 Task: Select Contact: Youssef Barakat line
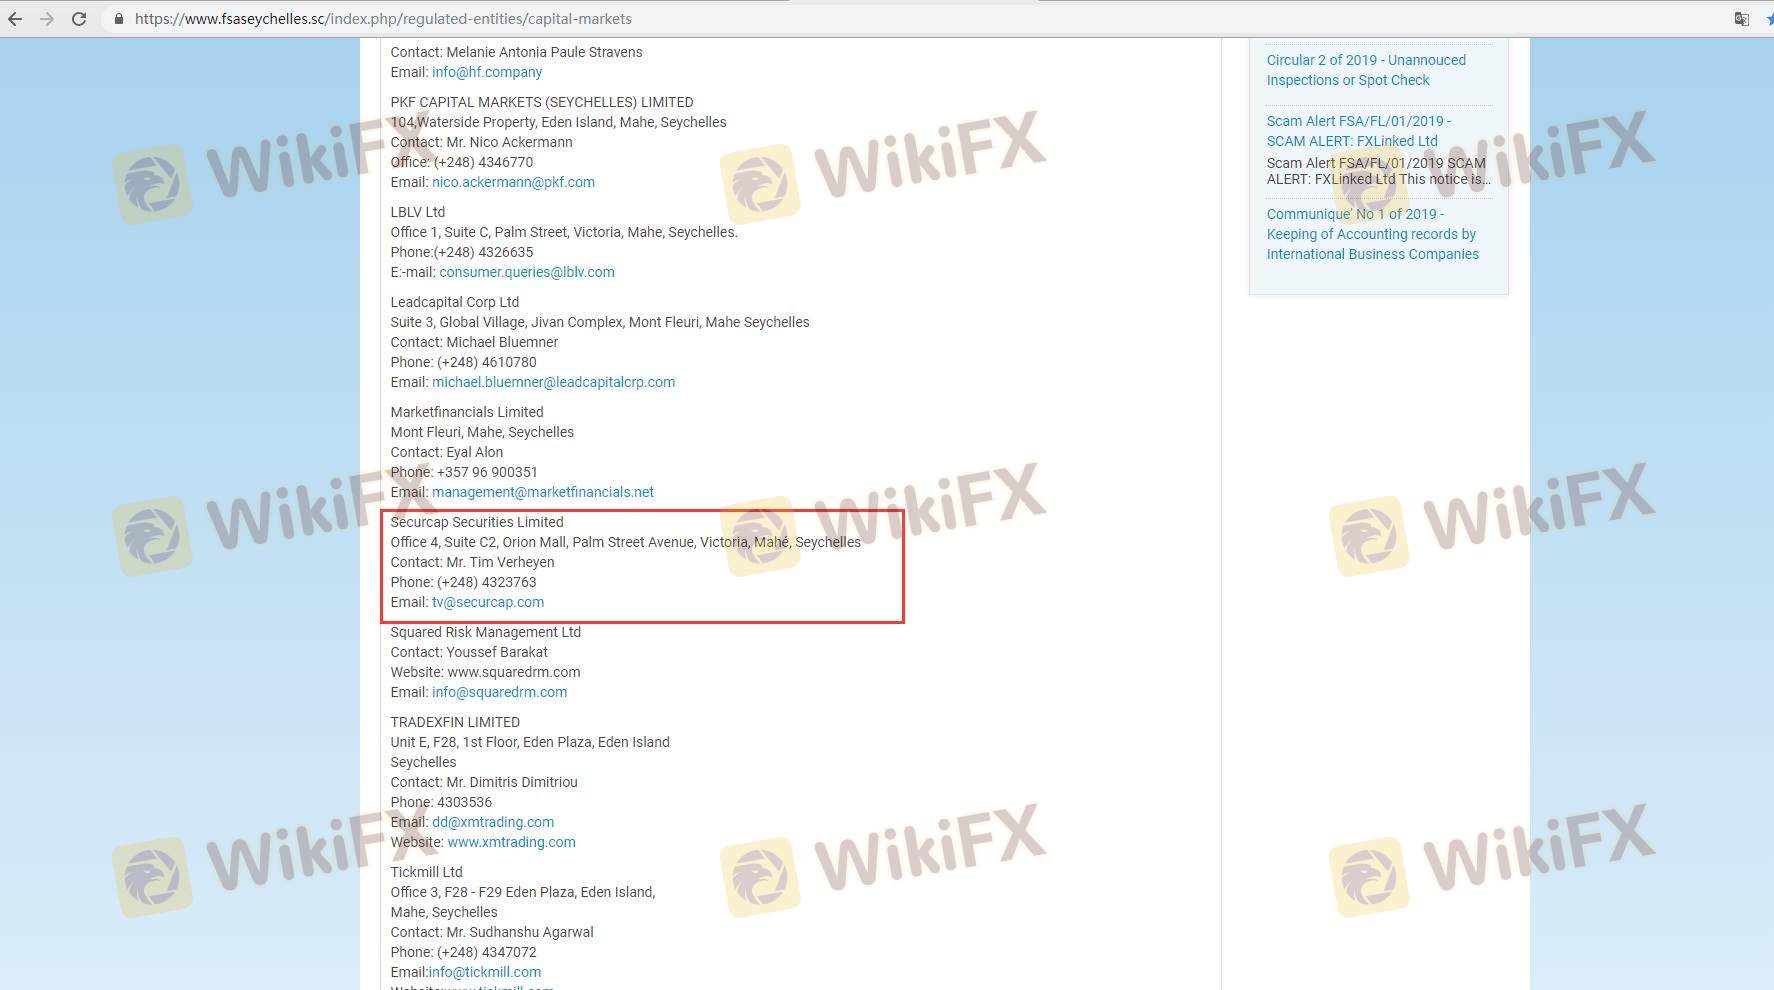point(469,652)
